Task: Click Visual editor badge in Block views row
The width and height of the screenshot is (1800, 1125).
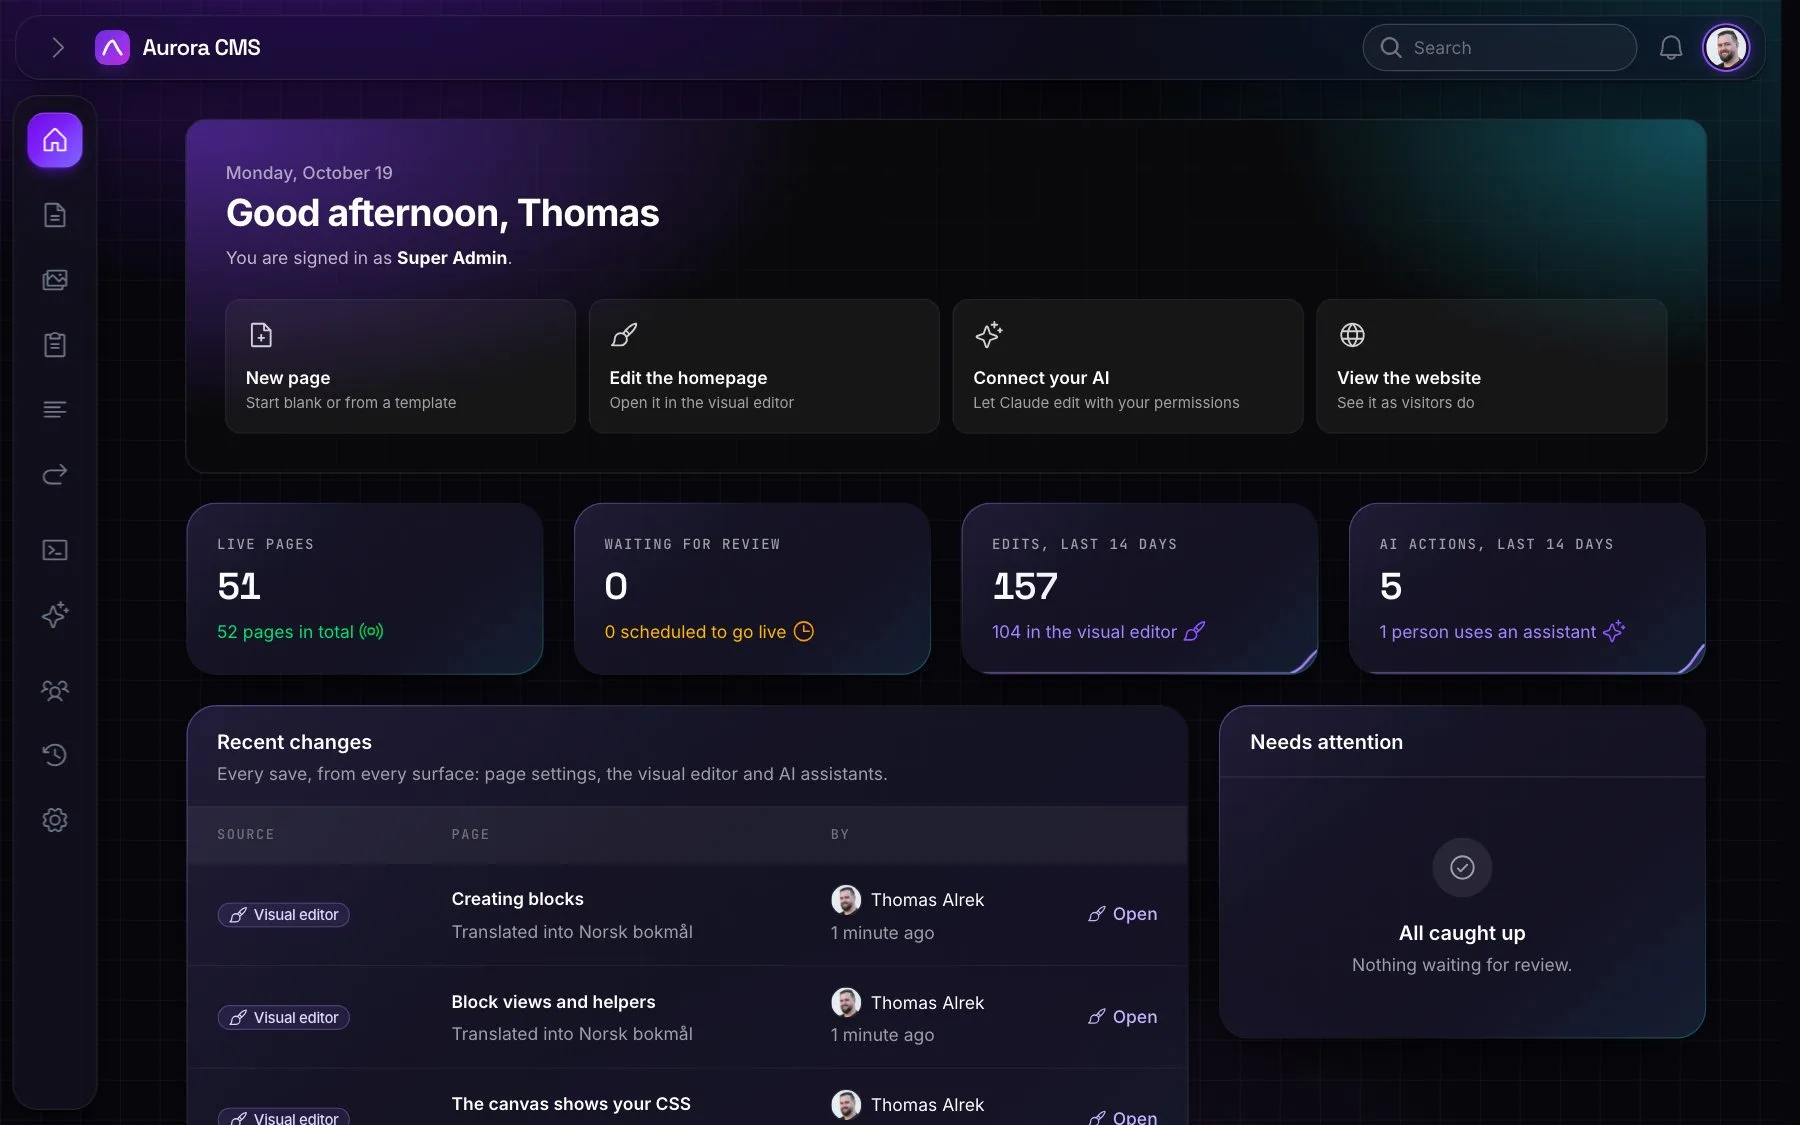Action: 284,1018
